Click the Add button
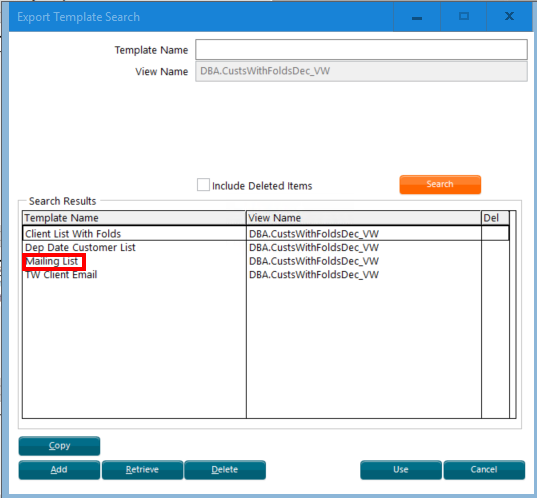The height and width of the screenshot is (498, 537). [x=59, y=470]
